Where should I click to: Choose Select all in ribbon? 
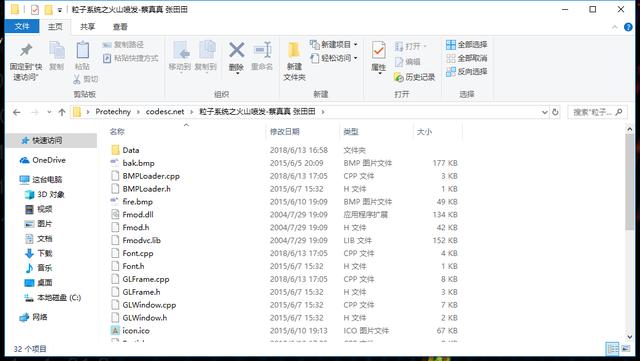[467, 45]
